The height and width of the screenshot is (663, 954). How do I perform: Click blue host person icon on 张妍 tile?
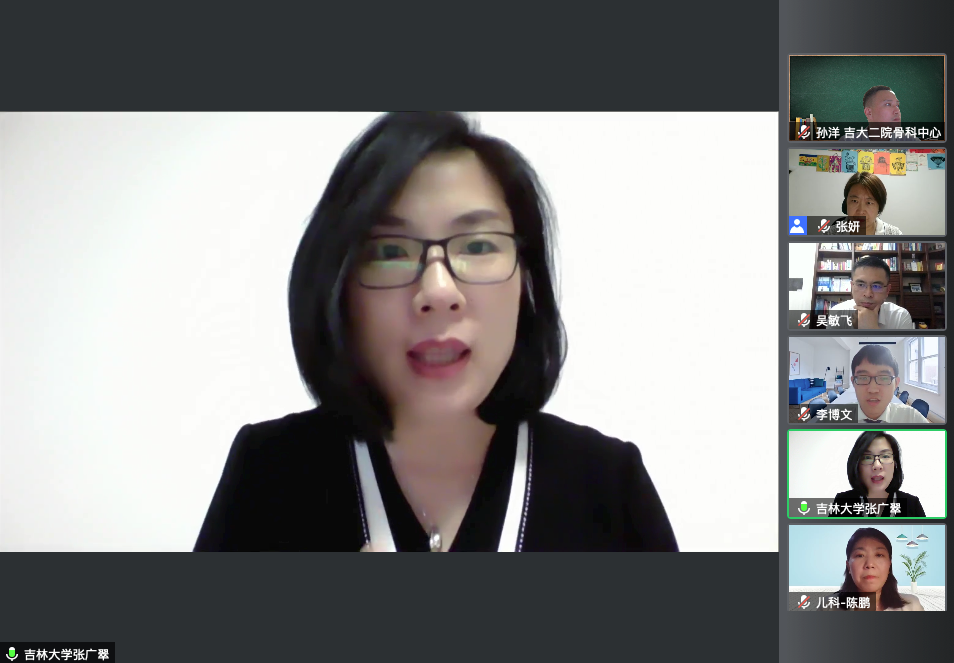(x=798, y=226)
